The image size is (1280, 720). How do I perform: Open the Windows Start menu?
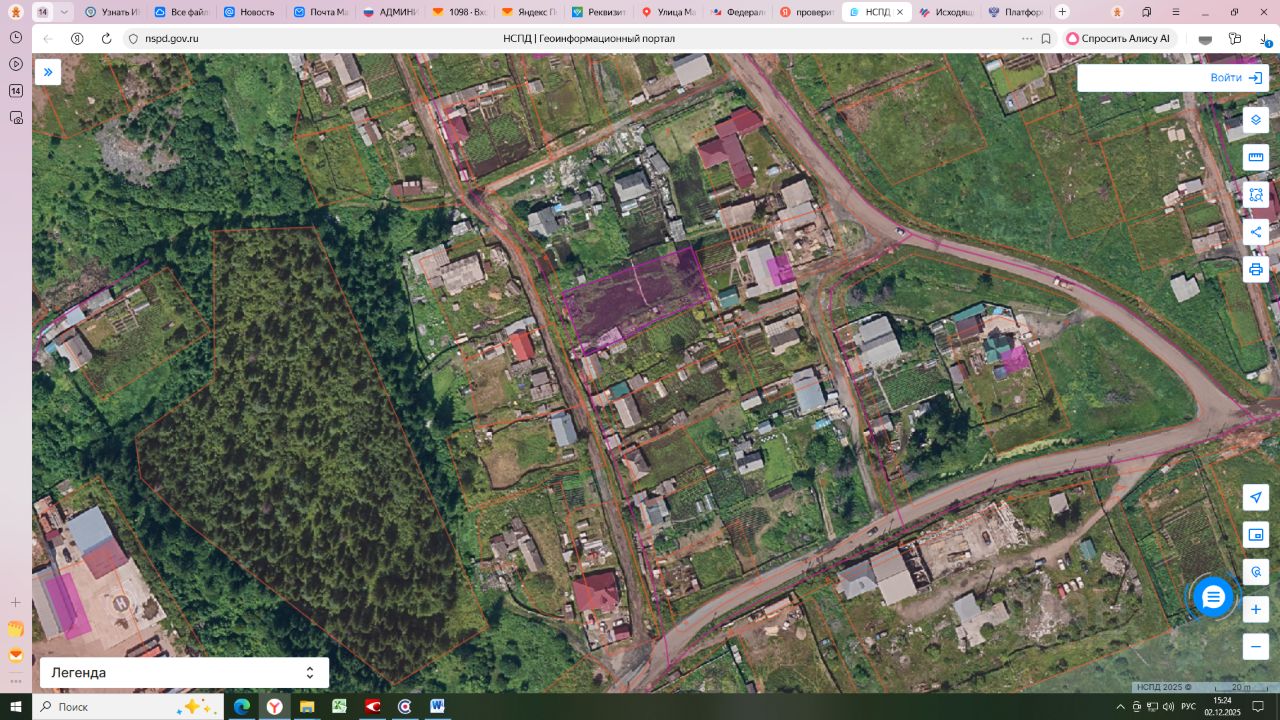(x=16, y=706)
